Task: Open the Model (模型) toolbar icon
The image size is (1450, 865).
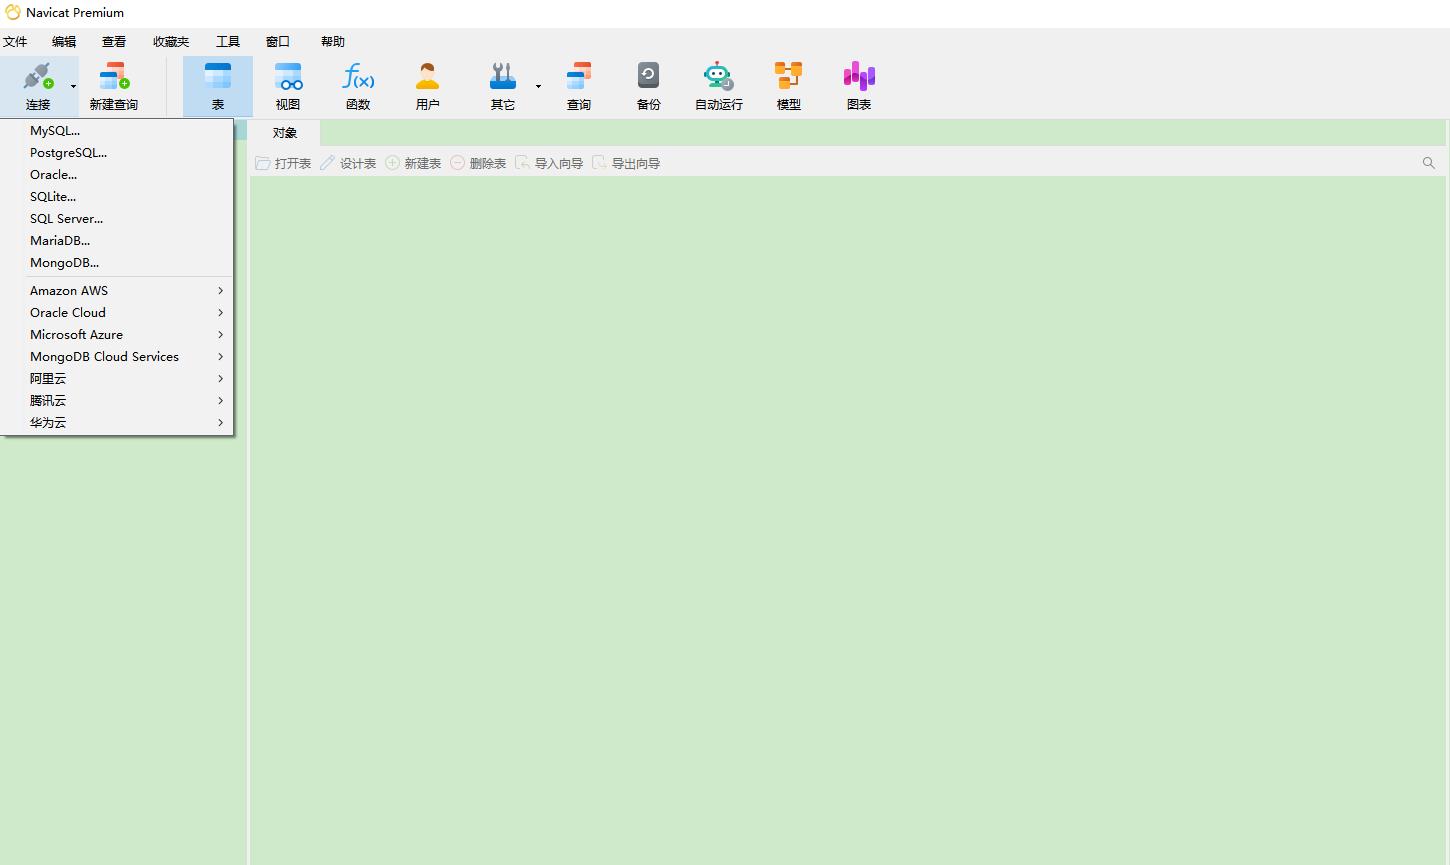Action: (x=788, y=86)
